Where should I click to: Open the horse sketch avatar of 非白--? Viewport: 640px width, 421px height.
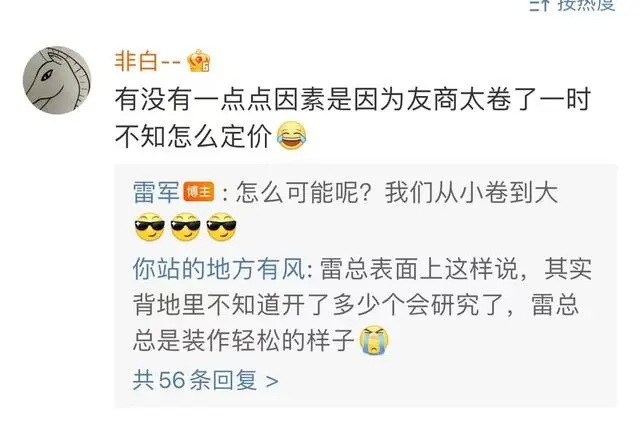pyautogui.click(x=57, y=80)
